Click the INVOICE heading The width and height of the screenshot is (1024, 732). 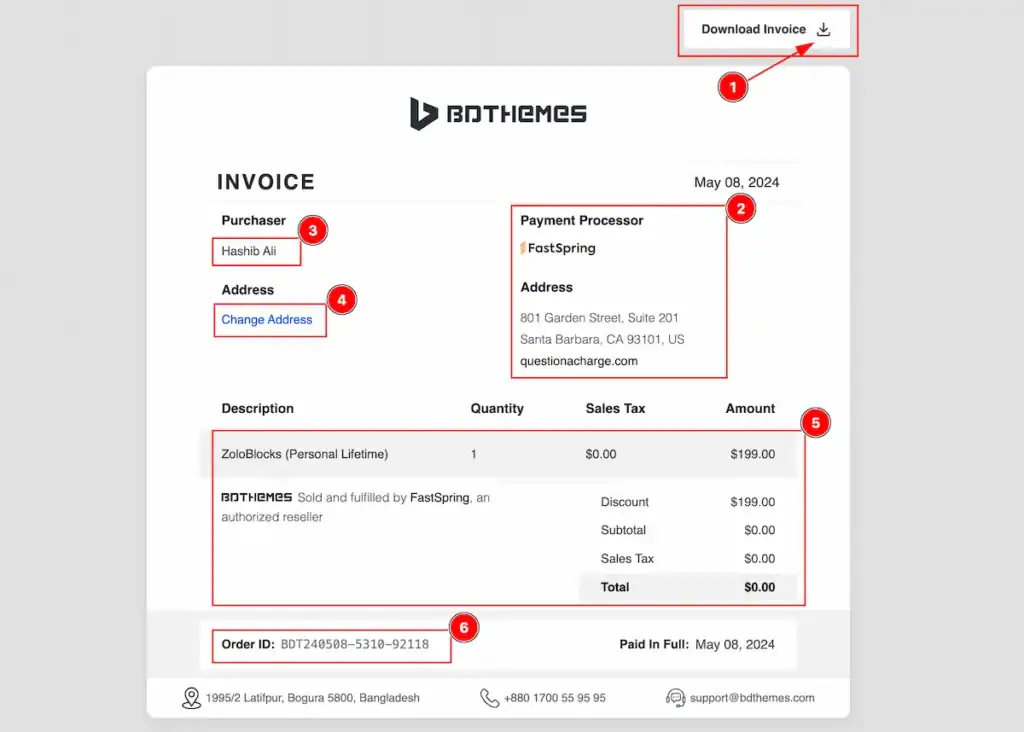(x=266, y=182)
